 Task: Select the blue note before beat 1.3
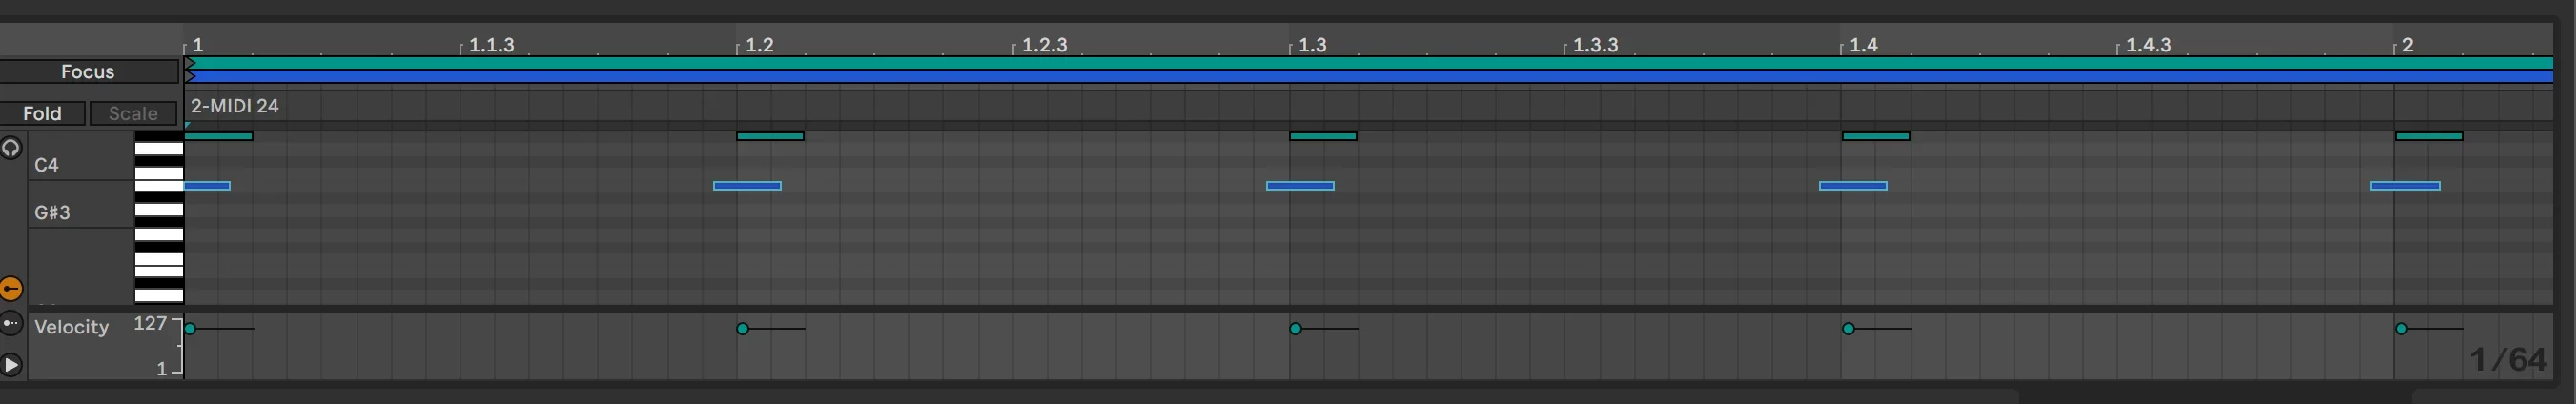click(x=1300, y=186)
